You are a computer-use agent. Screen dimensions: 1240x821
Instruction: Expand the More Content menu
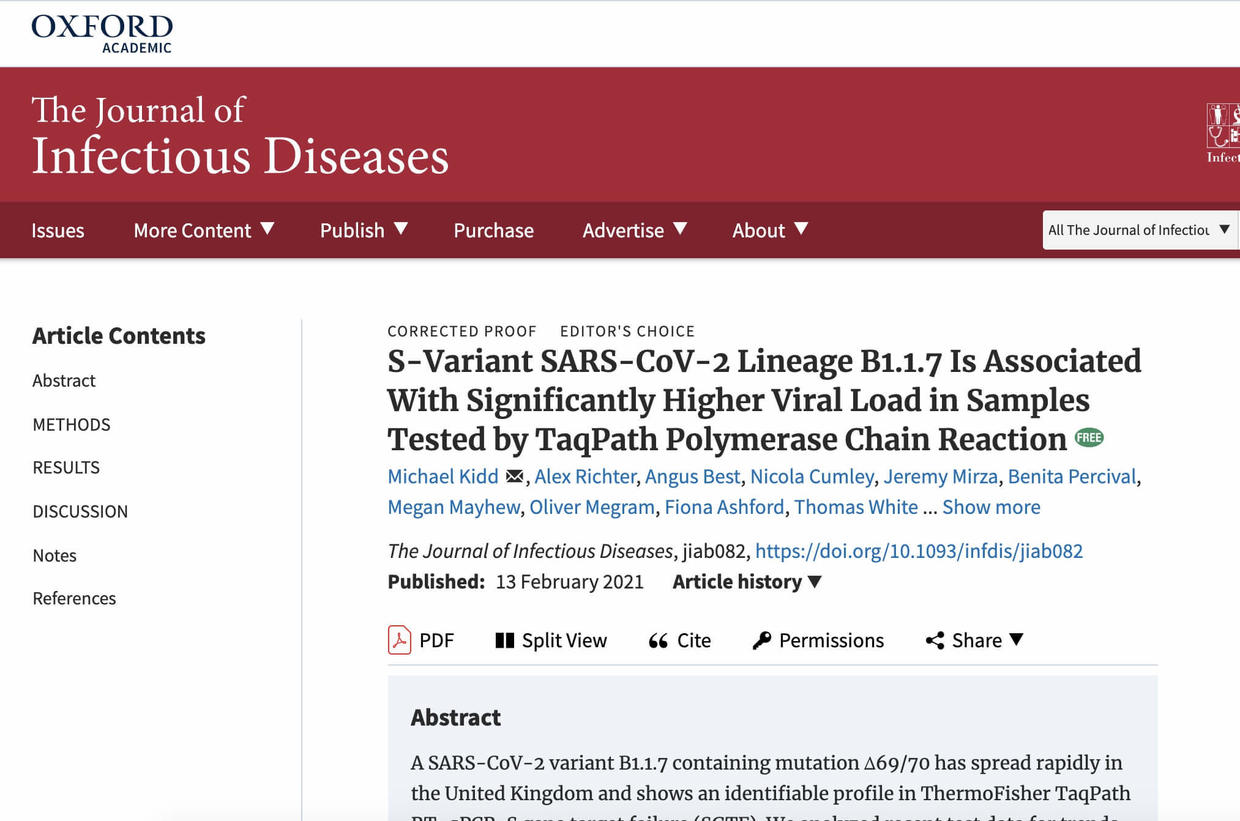pyautogui.click(x=204, y=230)
